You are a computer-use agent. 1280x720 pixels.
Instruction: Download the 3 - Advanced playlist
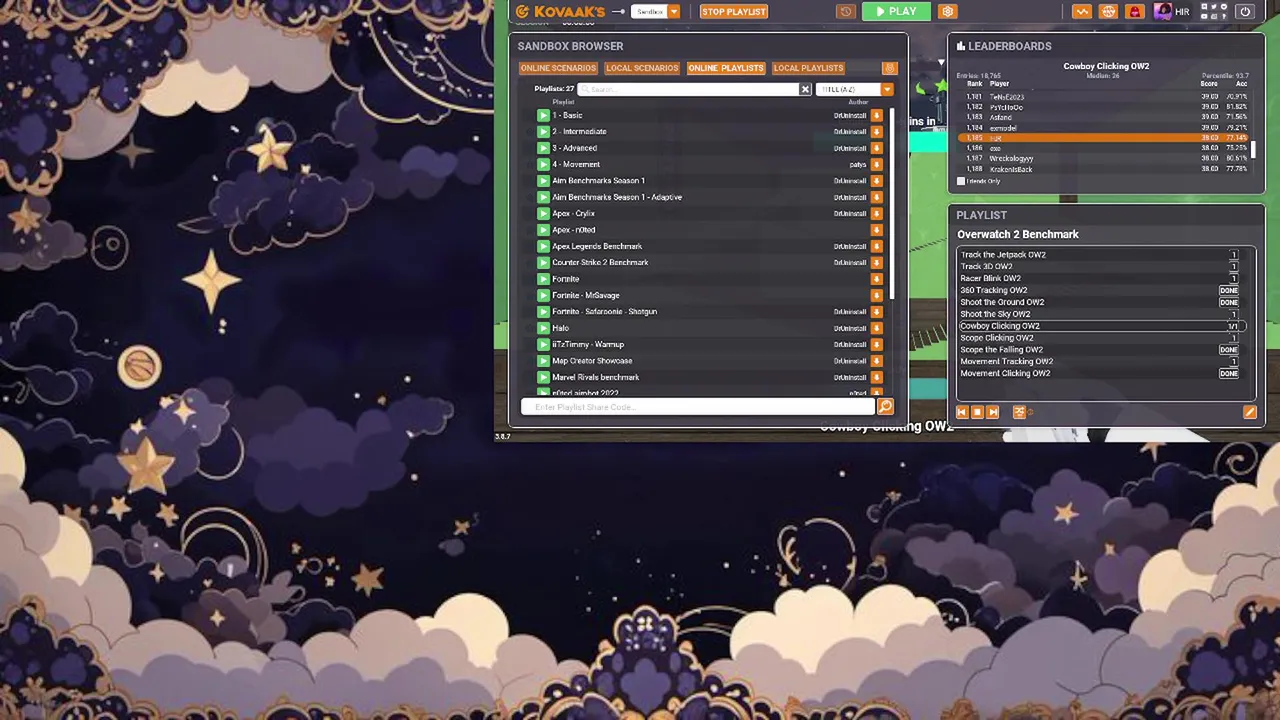click(876, 148)
